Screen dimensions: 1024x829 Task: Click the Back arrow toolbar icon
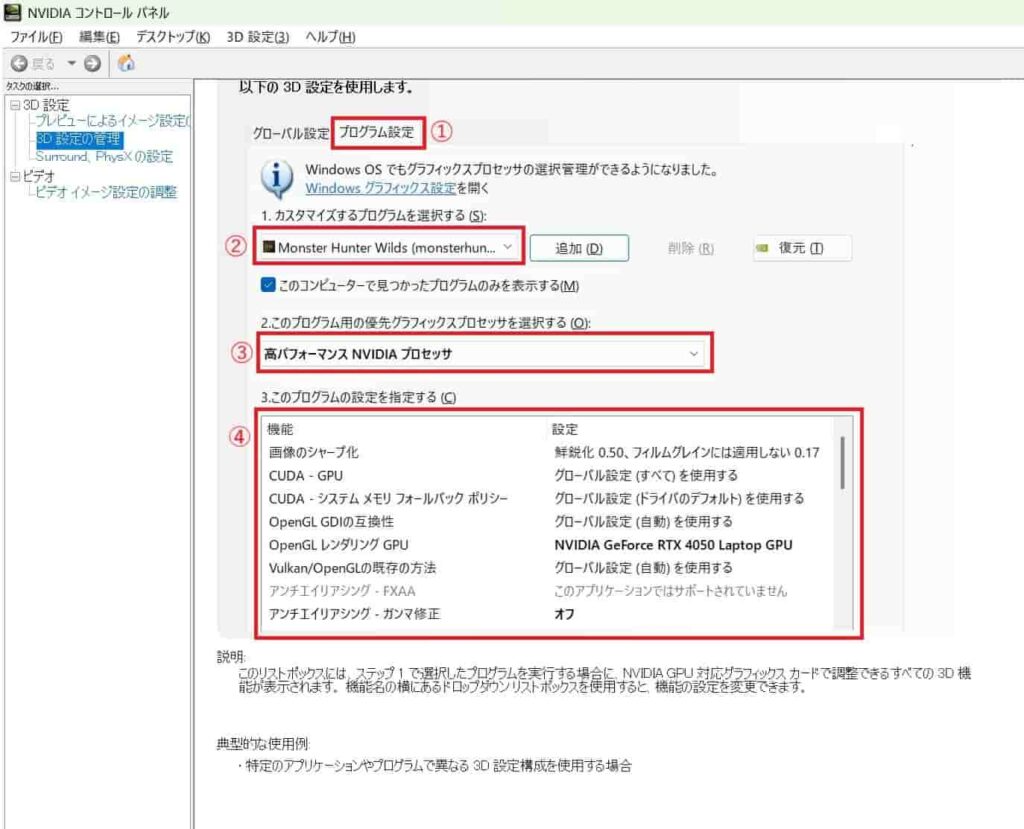(x=20, y=63)
